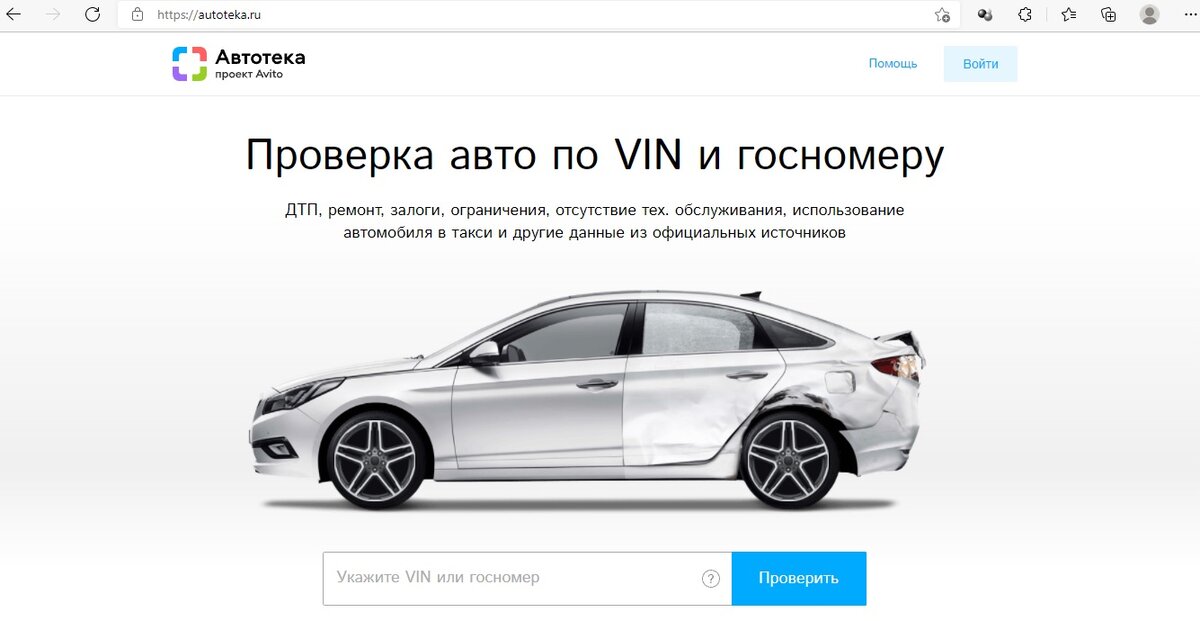Open the Помощь link
This screenshot has width=1200, height=621.
pos(893,63)
